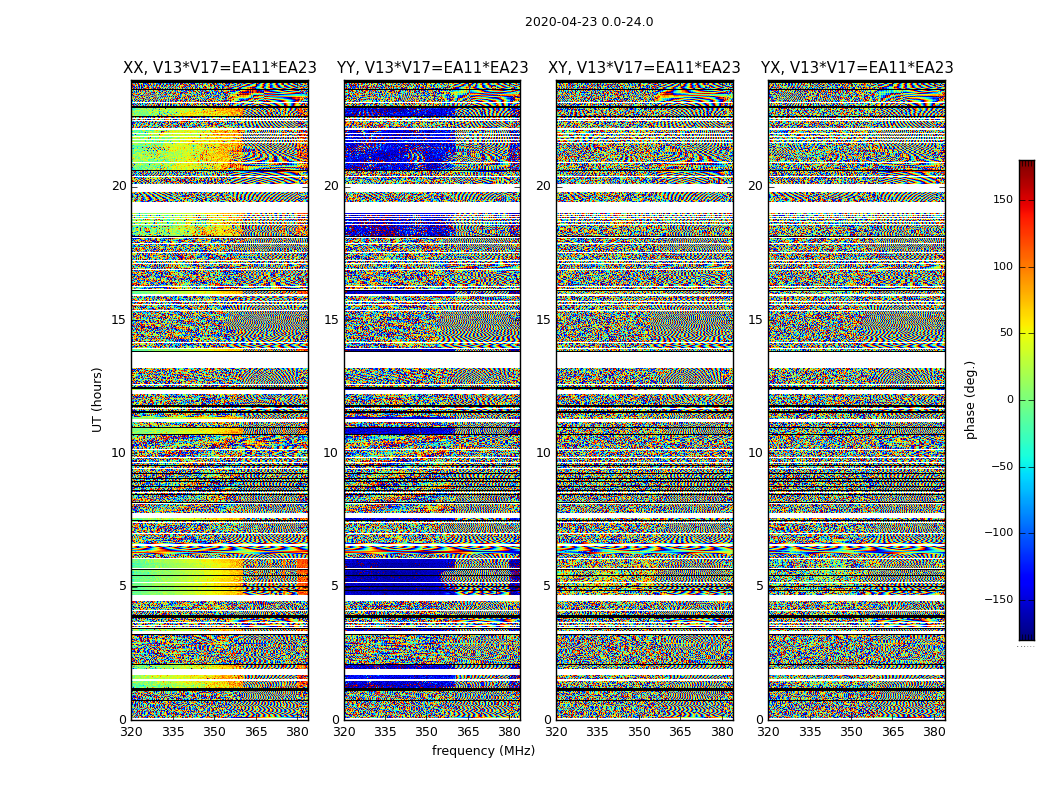
Task: Click the '10' UT tick beside YY panel
Action: point(331,453)
